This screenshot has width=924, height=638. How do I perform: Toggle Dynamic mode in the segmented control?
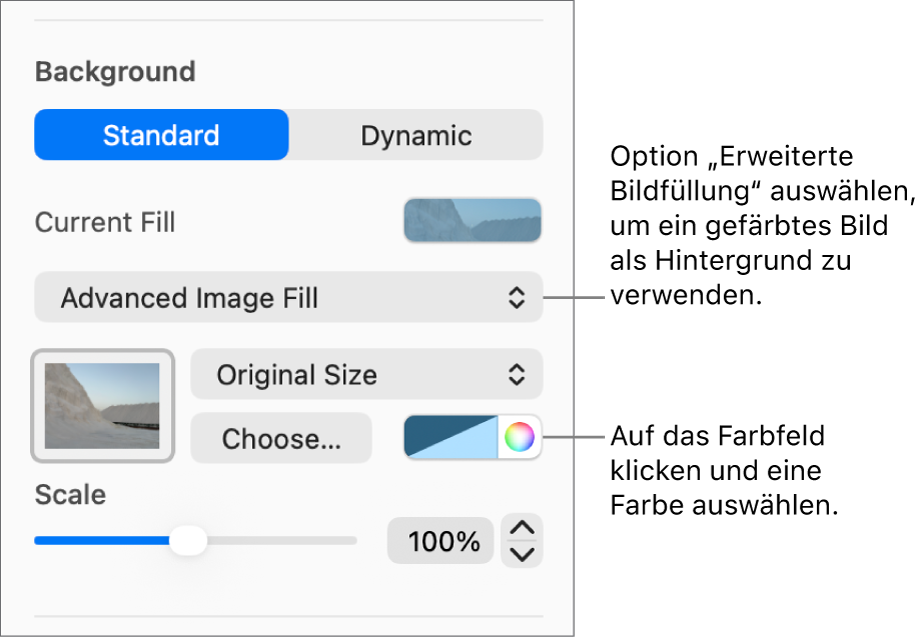[x=416, y=135]
